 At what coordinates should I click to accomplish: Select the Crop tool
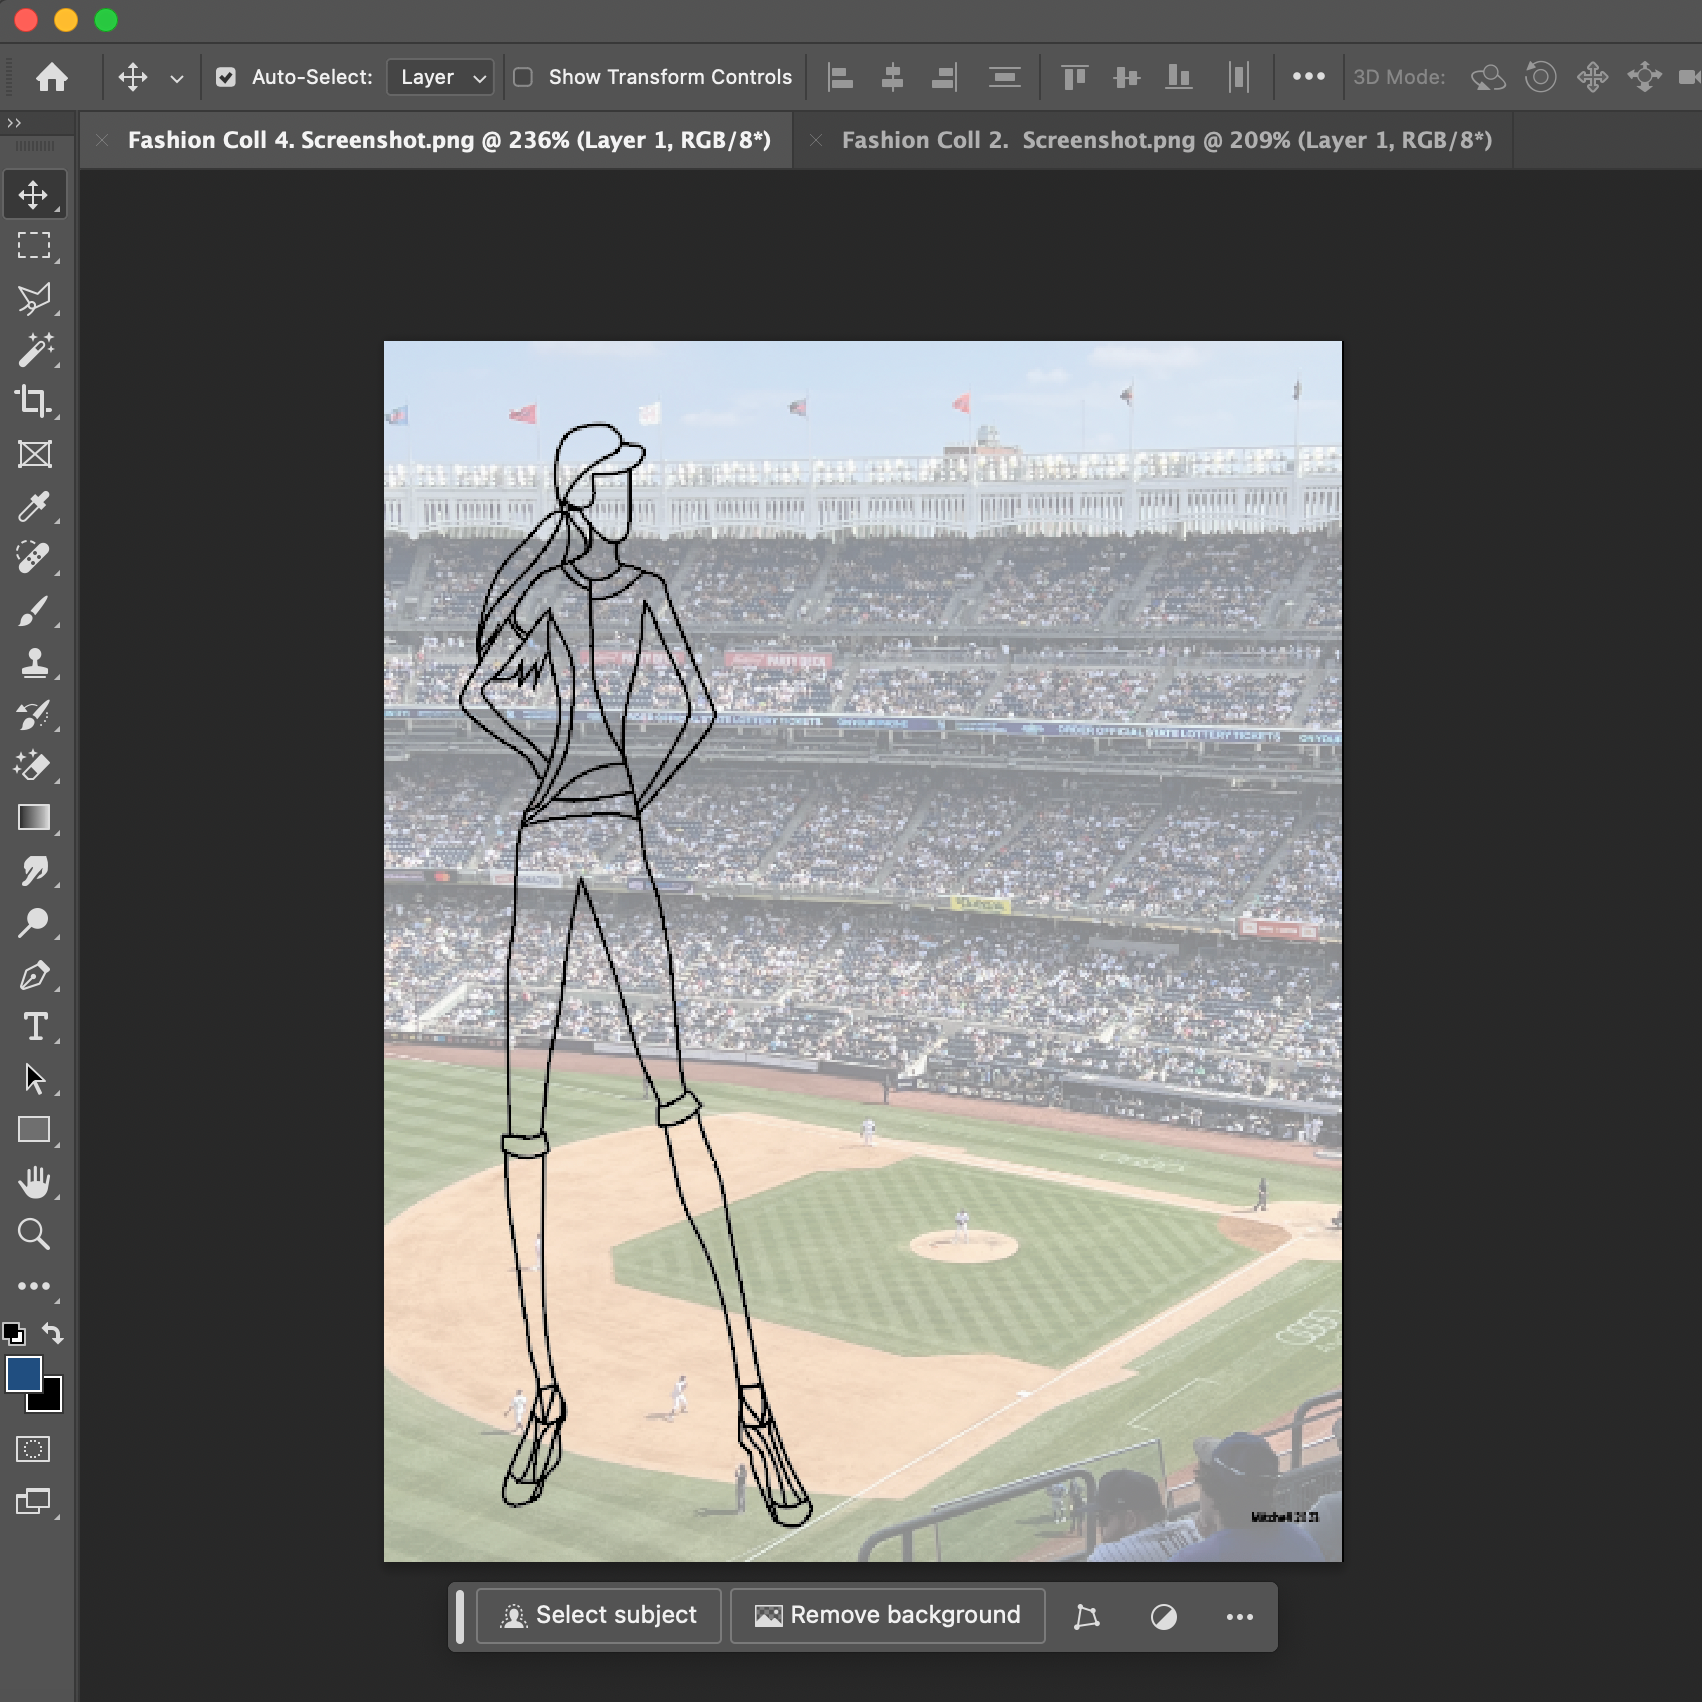click(x=33, y=402)
